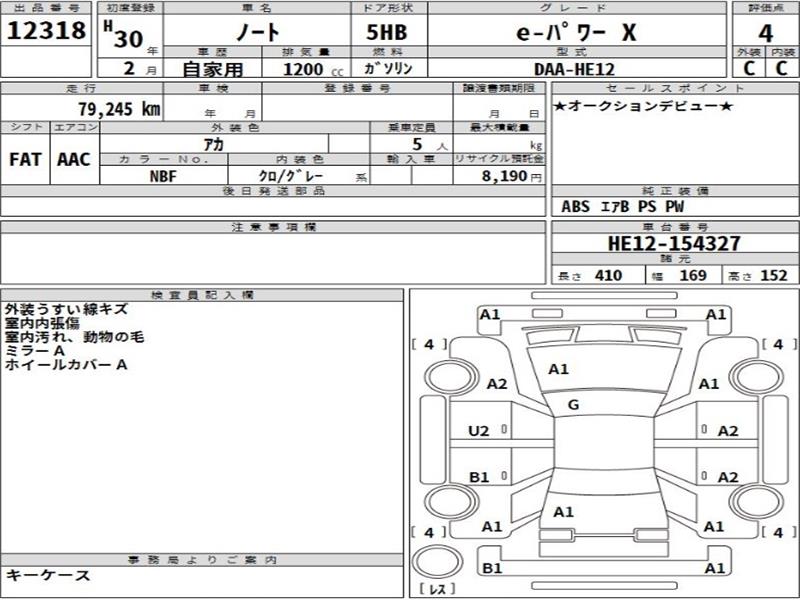Image resolution: width=800 pixels, height=600 pixels.
Task: Click the interior color クロ/グレー
Action: [291, 176]
